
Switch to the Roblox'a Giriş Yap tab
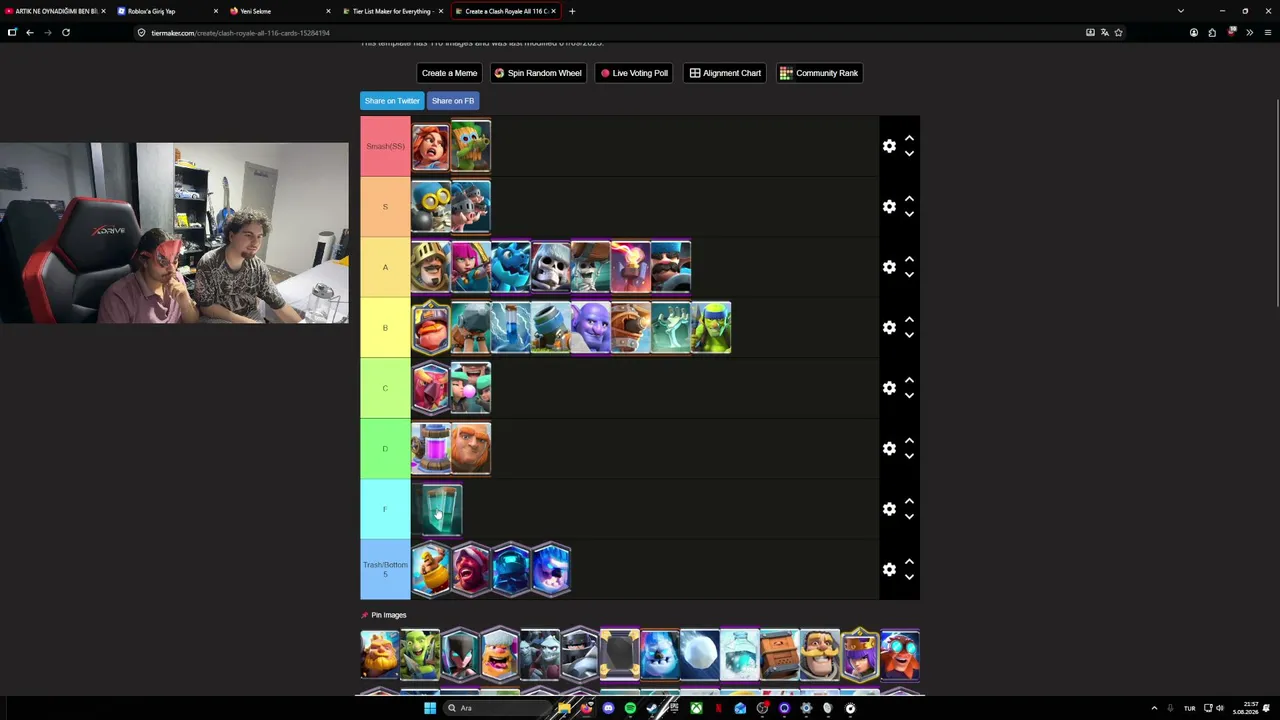(165, 11)
